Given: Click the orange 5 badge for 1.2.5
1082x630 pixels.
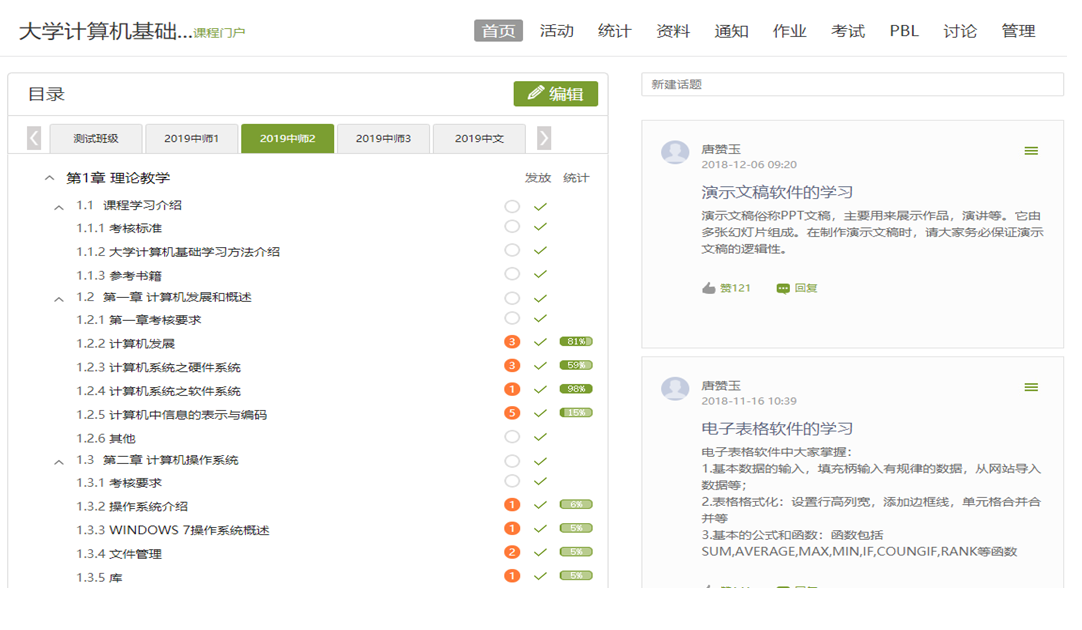Looking at the screenshot, I should (x=512, y=413).
